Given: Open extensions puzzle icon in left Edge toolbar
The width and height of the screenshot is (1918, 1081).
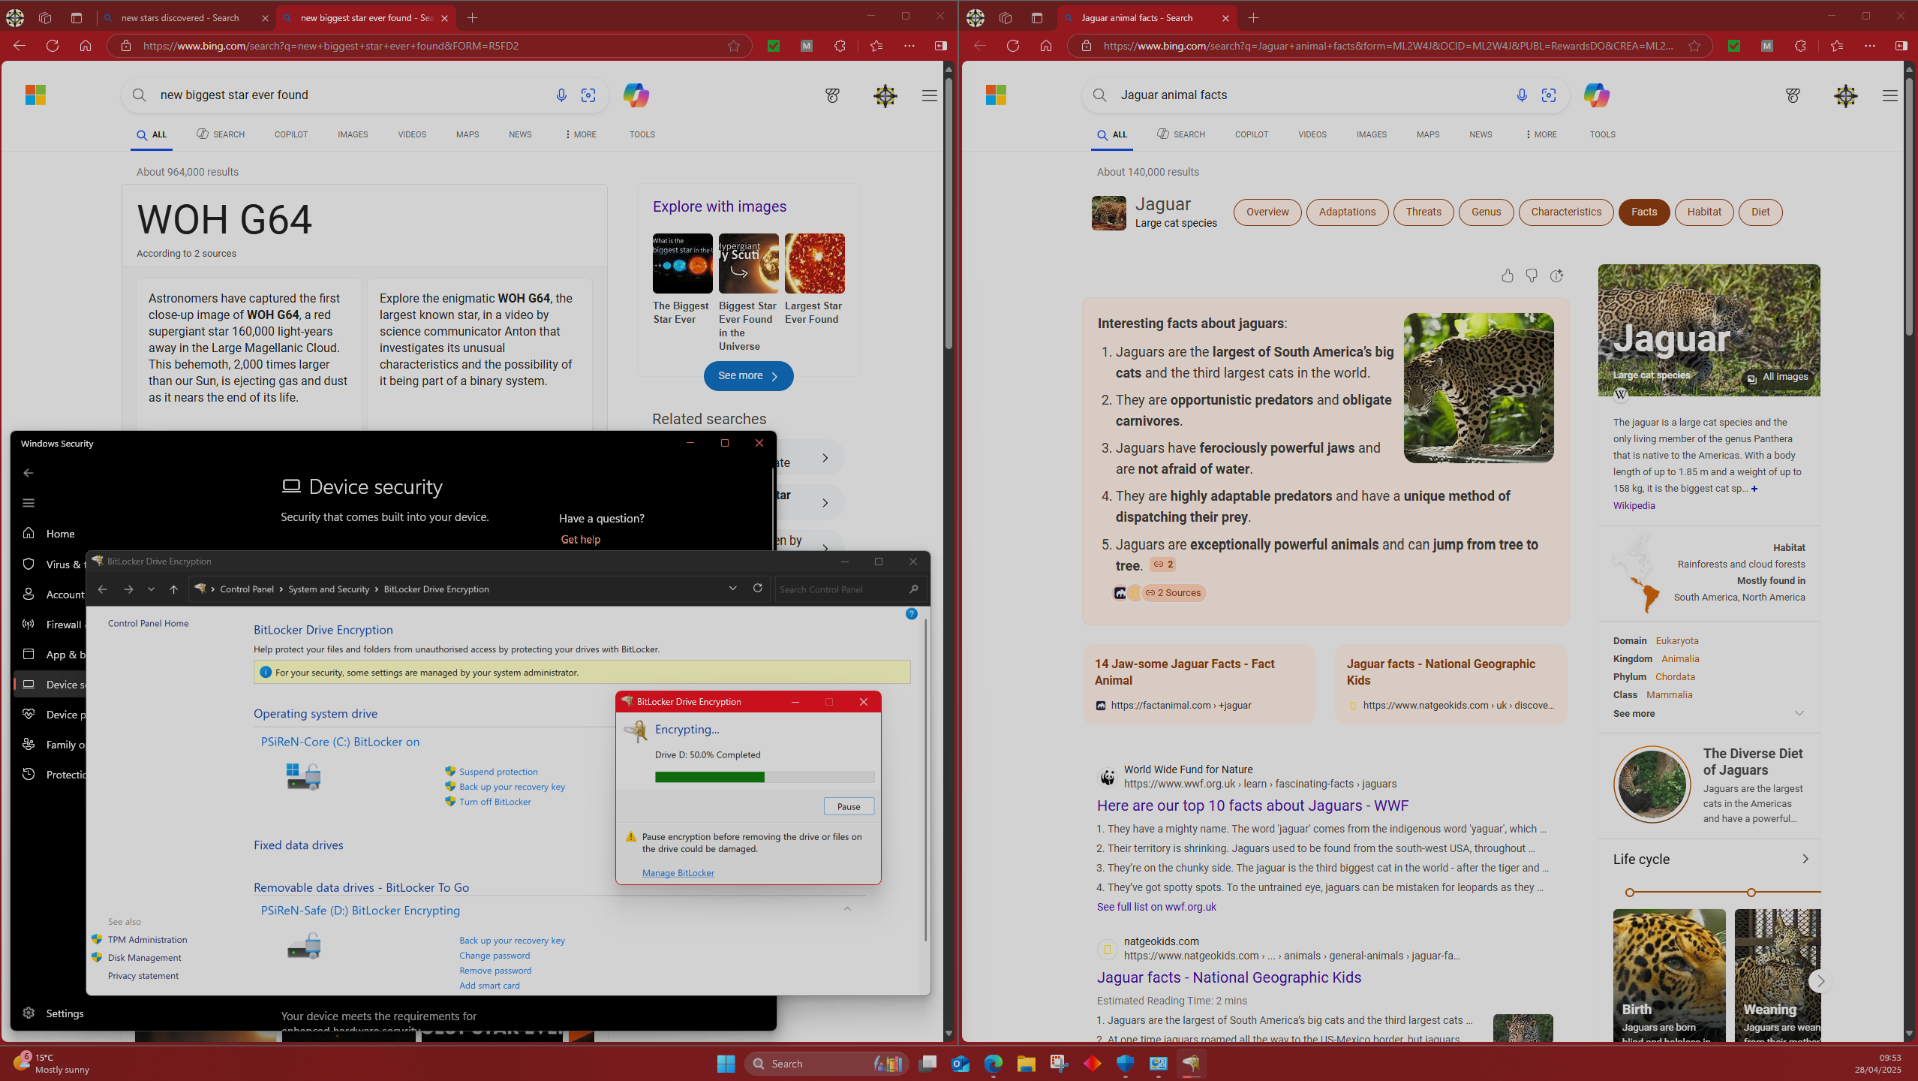Looking at the screenshot, I should (x=840, y=45).
